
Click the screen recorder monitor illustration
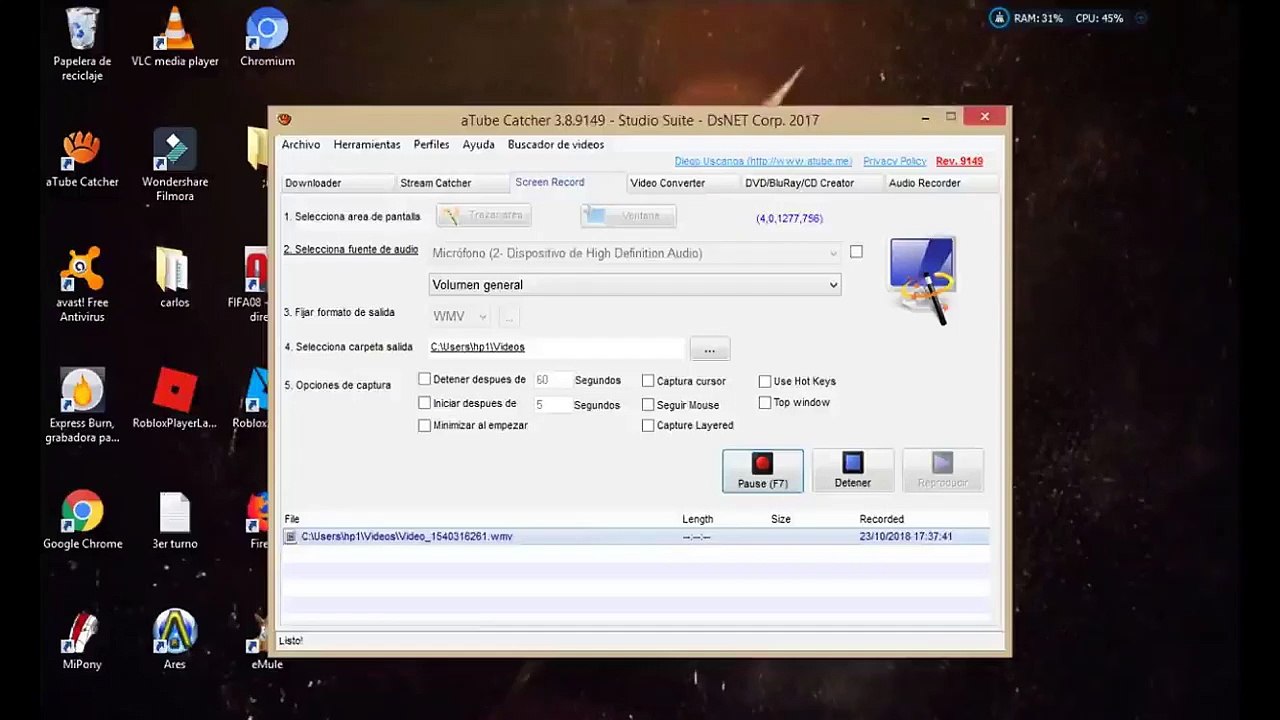pyautogui.click(x=922, y=280)
